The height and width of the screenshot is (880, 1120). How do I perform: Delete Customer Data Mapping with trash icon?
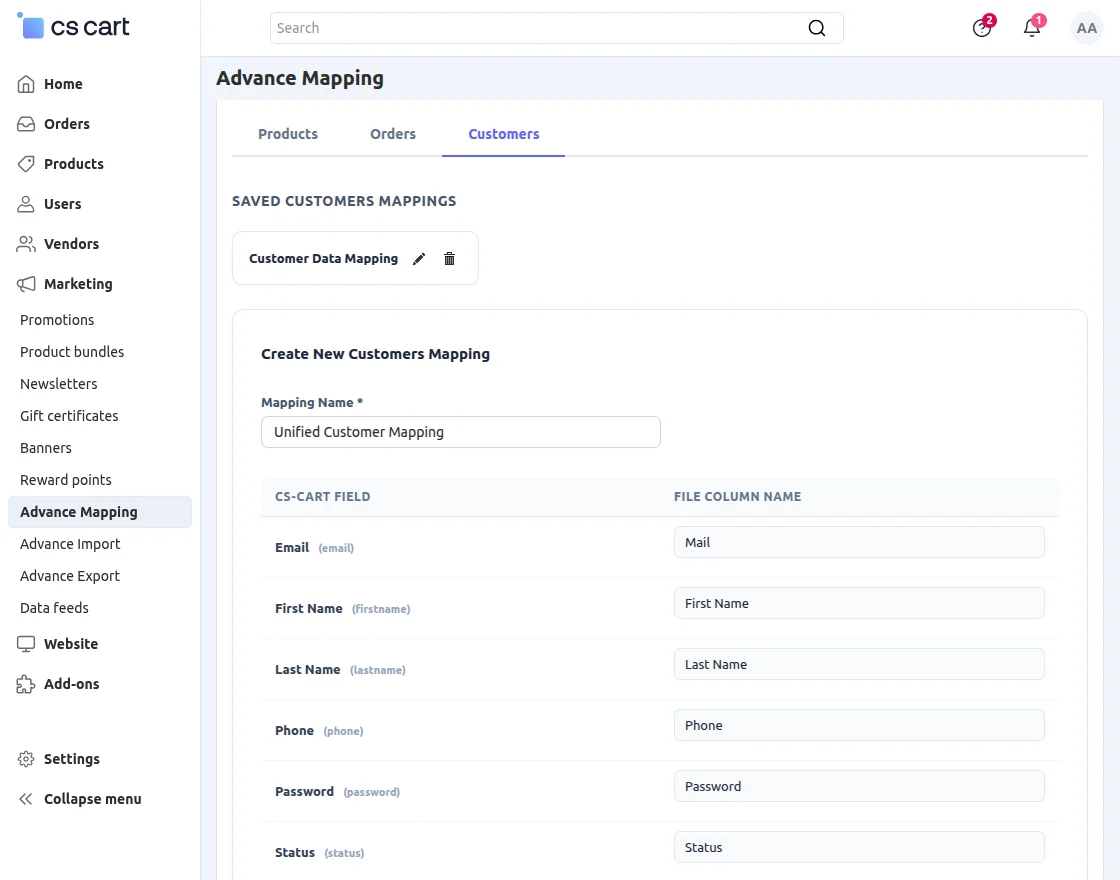tap(449, 259)
